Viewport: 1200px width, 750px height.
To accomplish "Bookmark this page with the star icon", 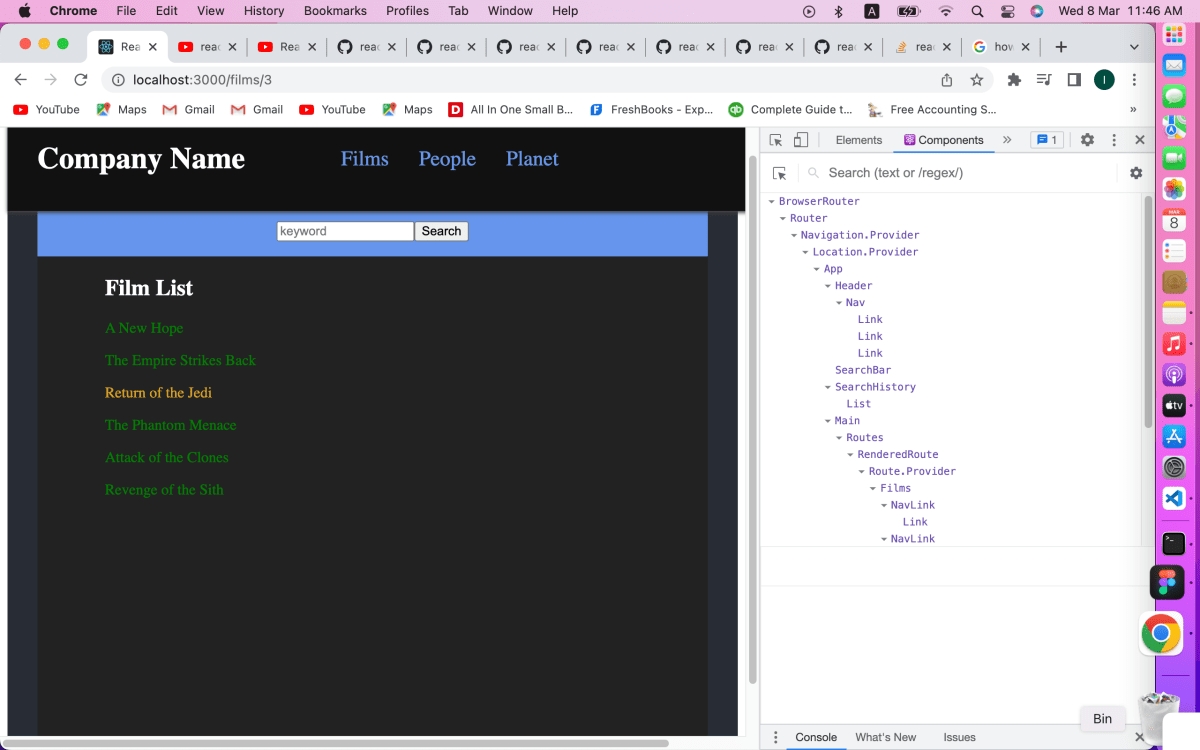I will point(977,80).
